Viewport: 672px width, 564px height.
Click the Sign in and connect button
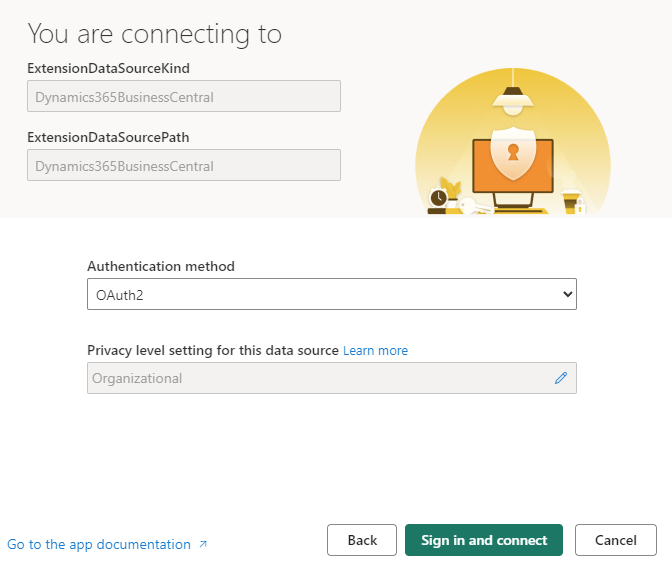coord(484,540)
